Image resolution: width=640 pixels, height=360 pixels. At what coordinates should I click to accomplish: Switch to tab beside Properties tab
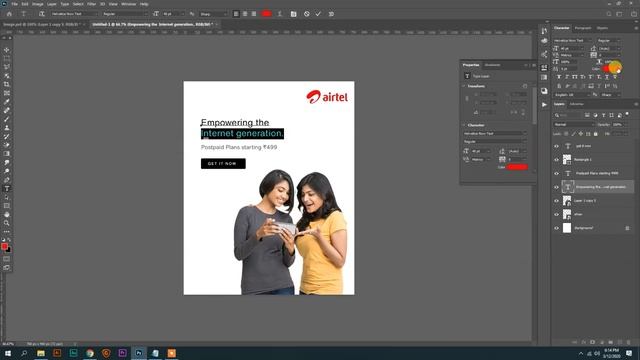click(492, 65)
